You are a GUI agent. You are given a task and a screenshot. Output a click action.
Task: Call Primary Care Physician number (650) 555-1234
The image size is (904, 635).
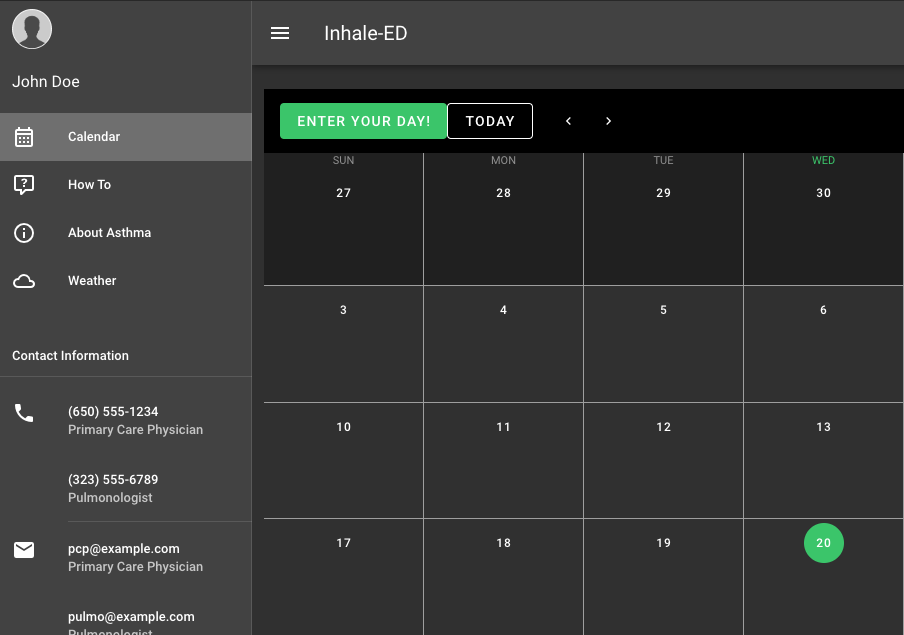(x=113, y=412)
